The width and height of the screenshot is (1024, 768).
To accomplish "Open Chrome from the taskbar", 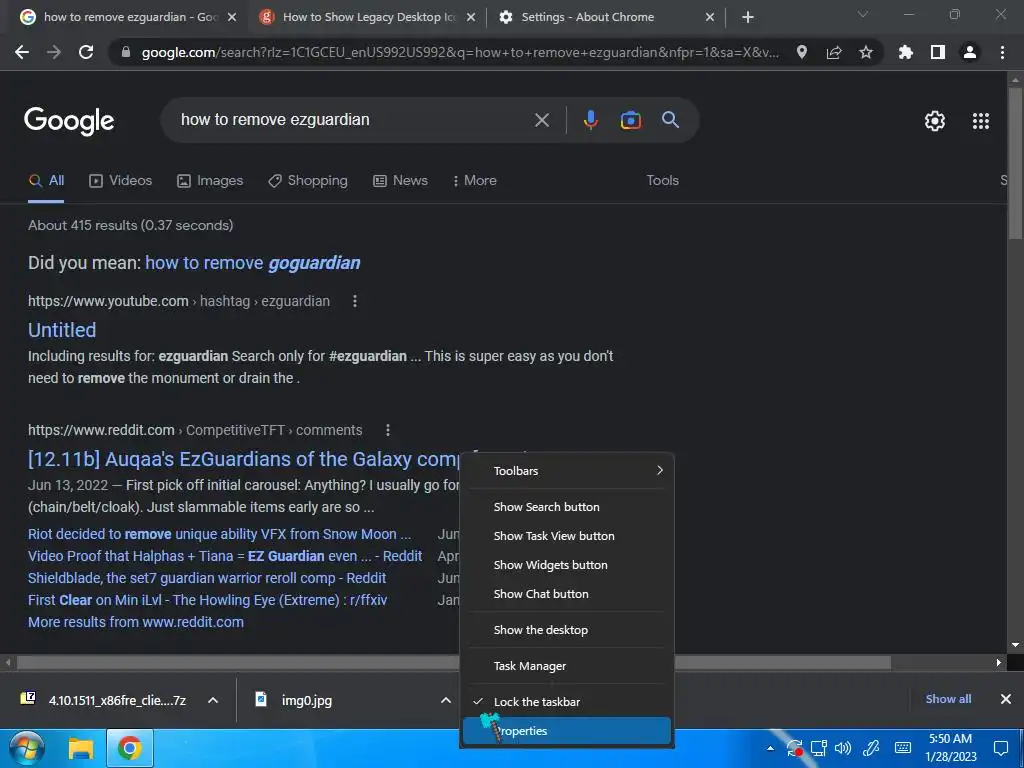I will tap(129, 748).
